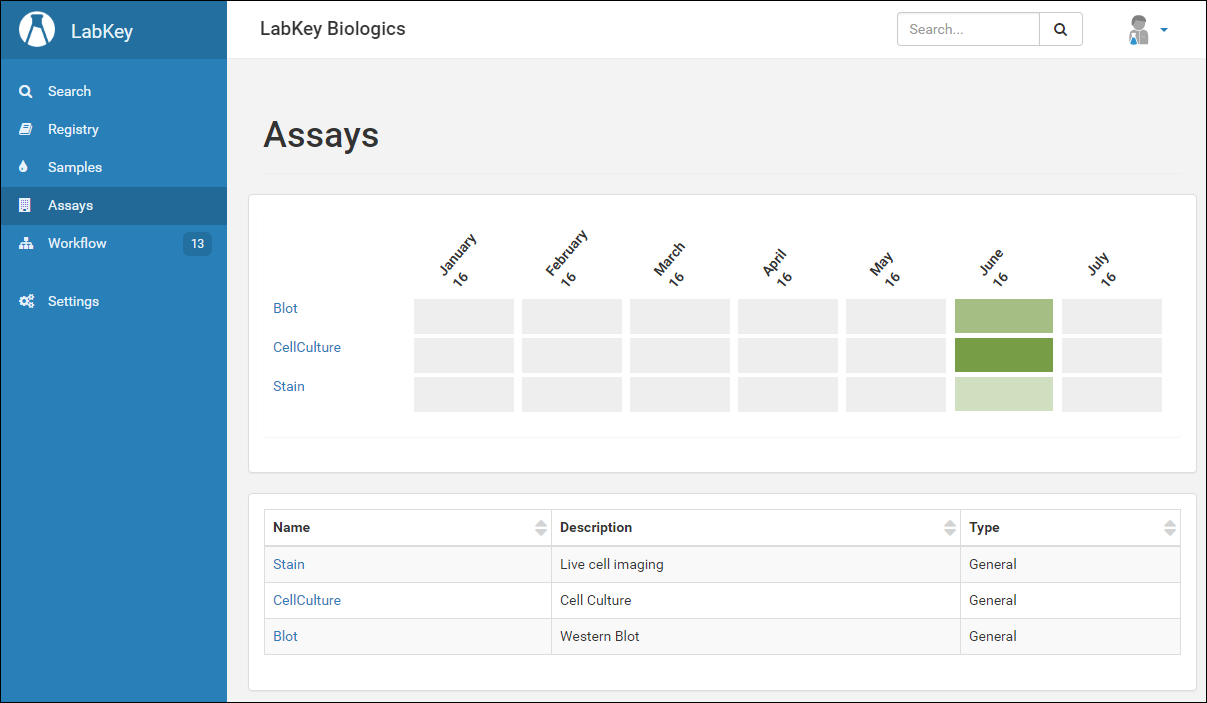
Task: Click the Search magnifier icon in sidebar
Action: 26,91
